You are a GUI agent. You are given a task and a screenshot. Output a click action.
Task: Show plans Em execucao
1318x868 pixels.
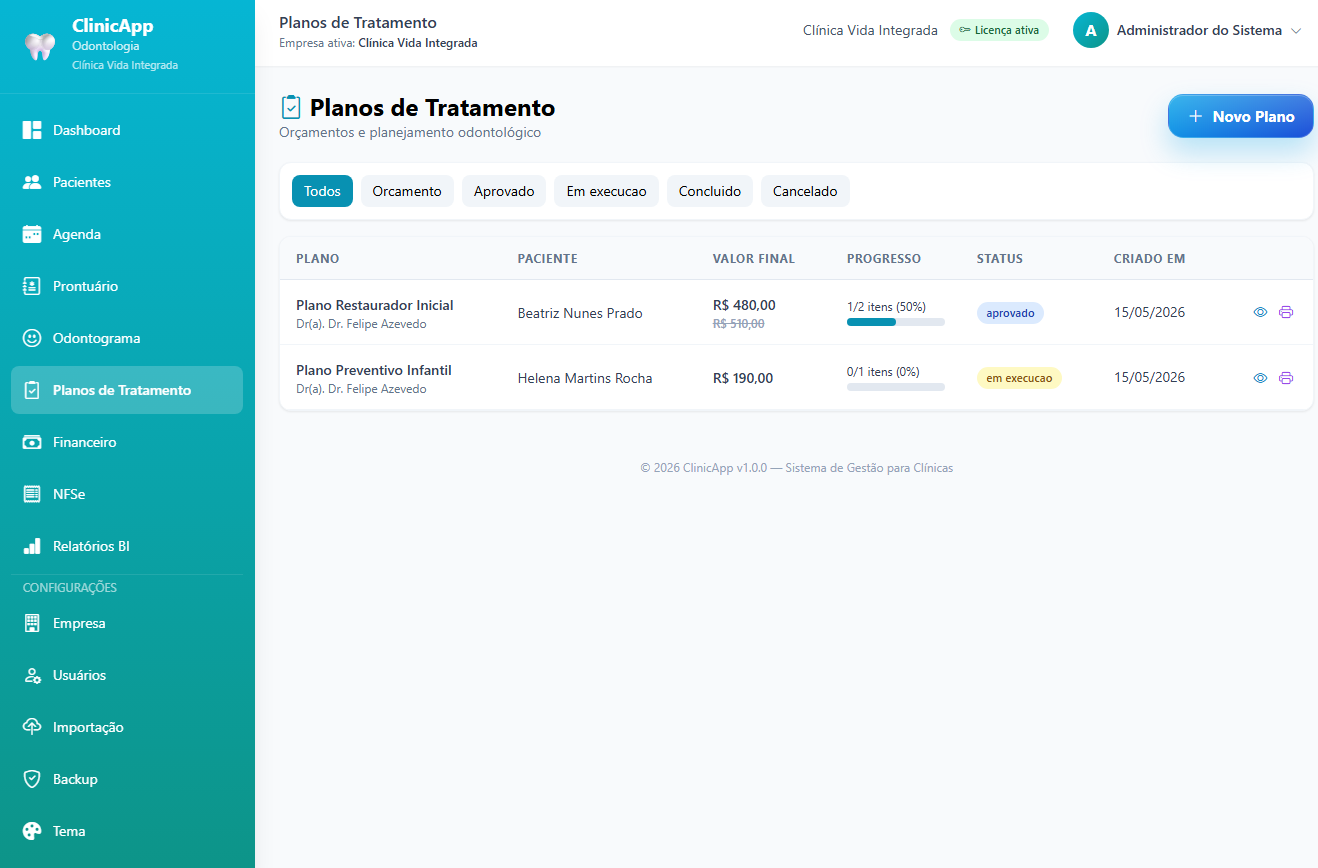tap(606, 191)
